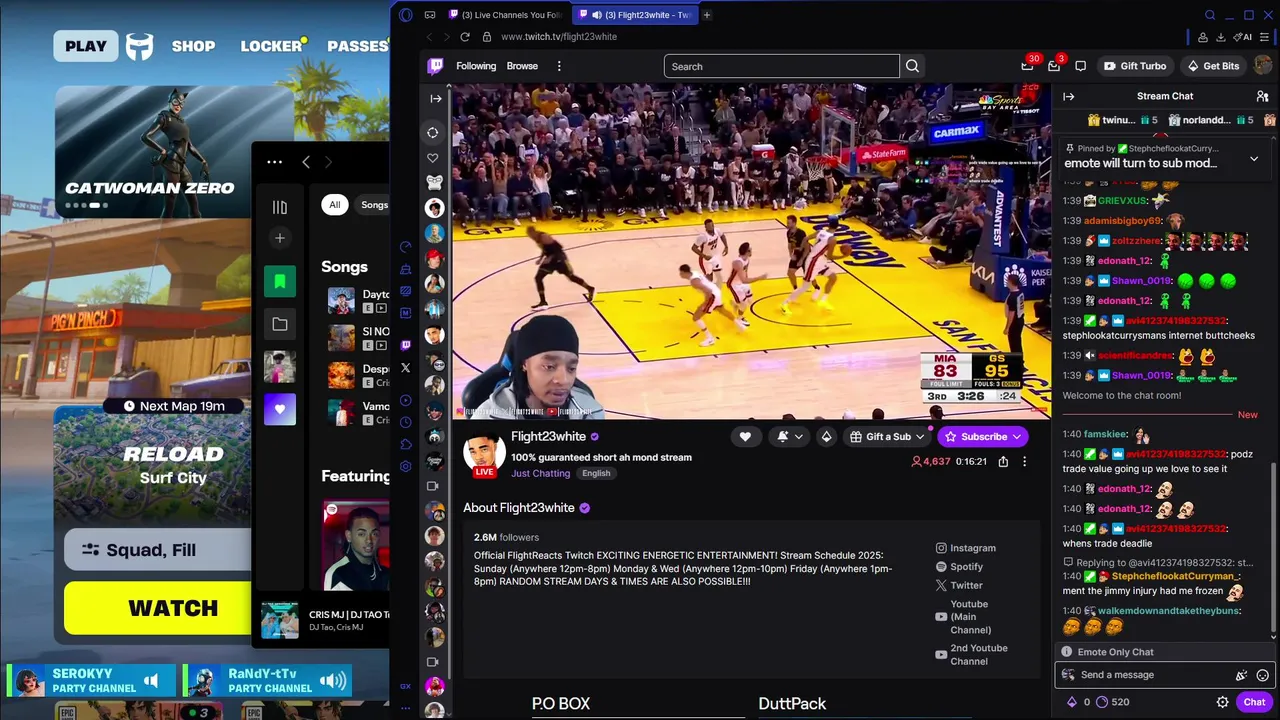Open the Spotify social link
The image size is (1280, 720).
pos(959,566)
